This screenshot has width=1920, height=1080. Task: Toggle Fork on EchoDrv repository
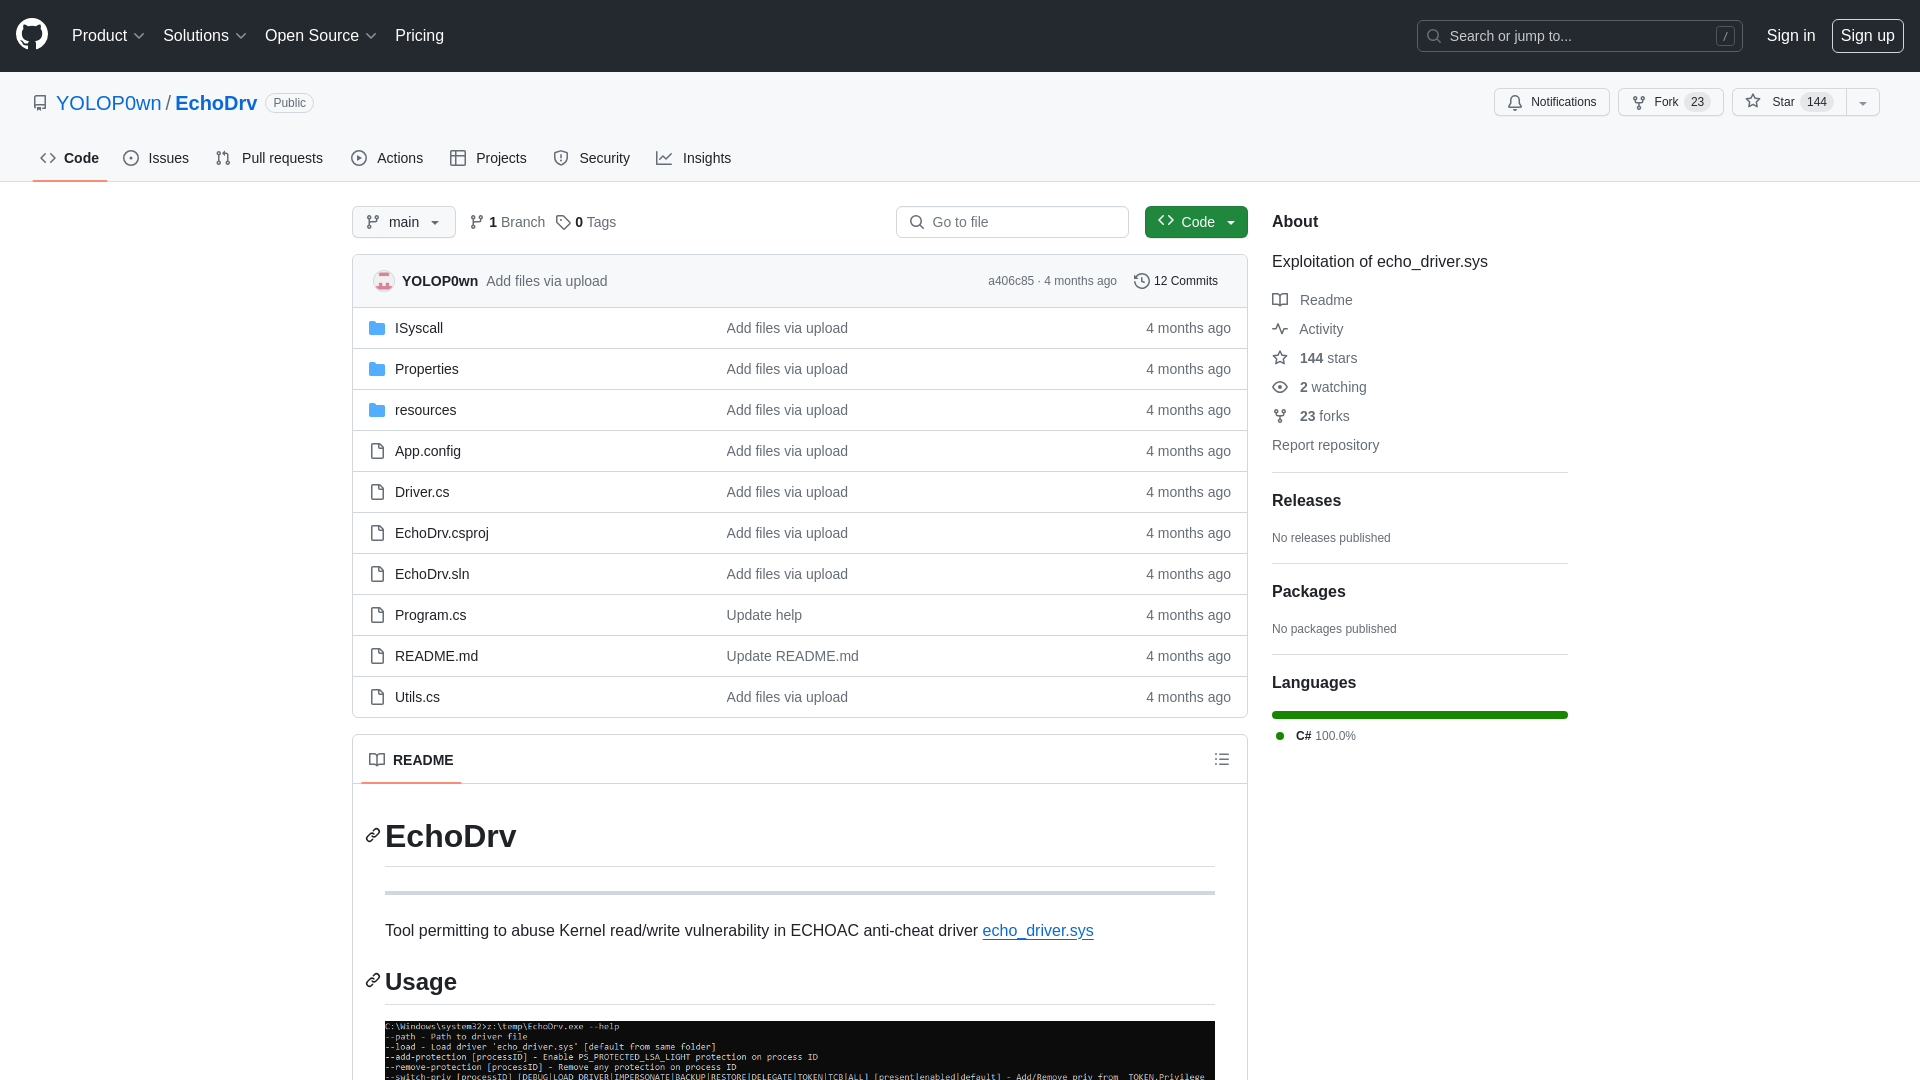(x=1669, y=102)
